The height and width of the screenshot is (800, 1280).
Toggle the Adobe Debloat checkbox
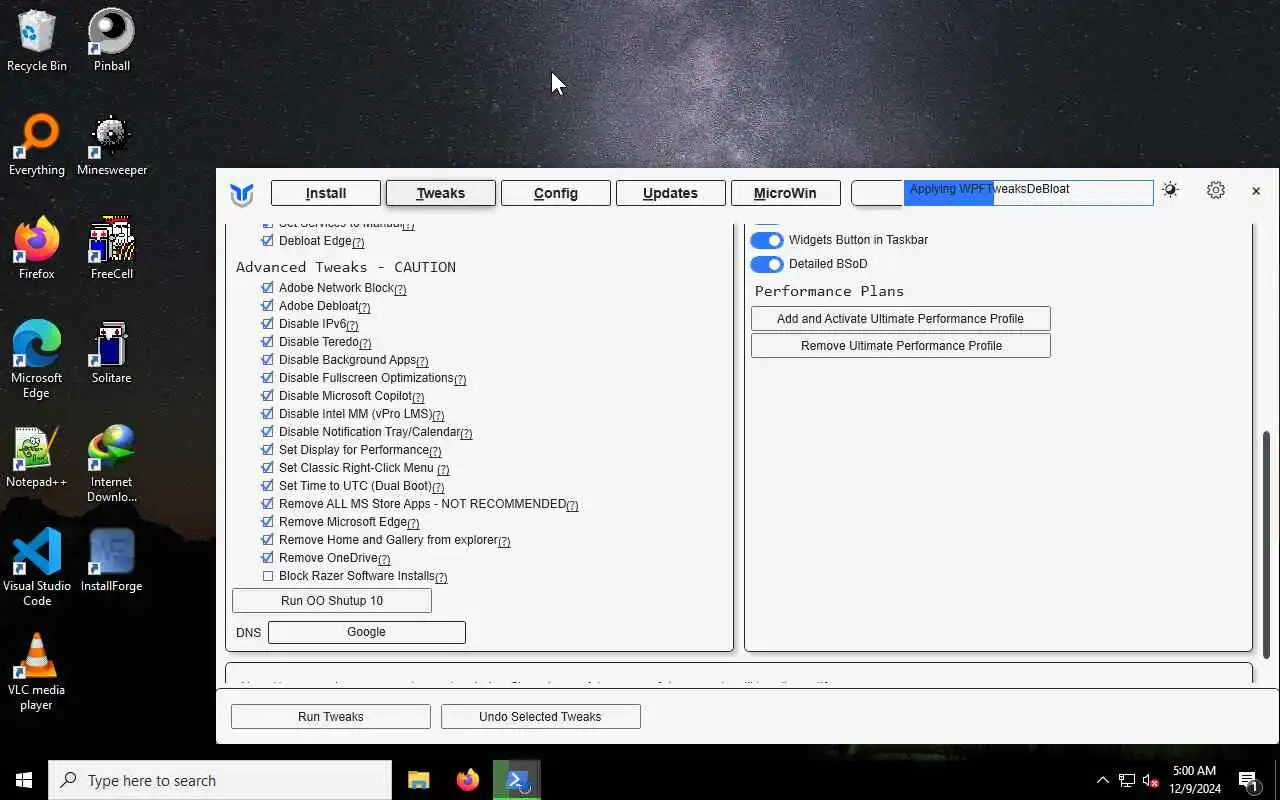267,306
